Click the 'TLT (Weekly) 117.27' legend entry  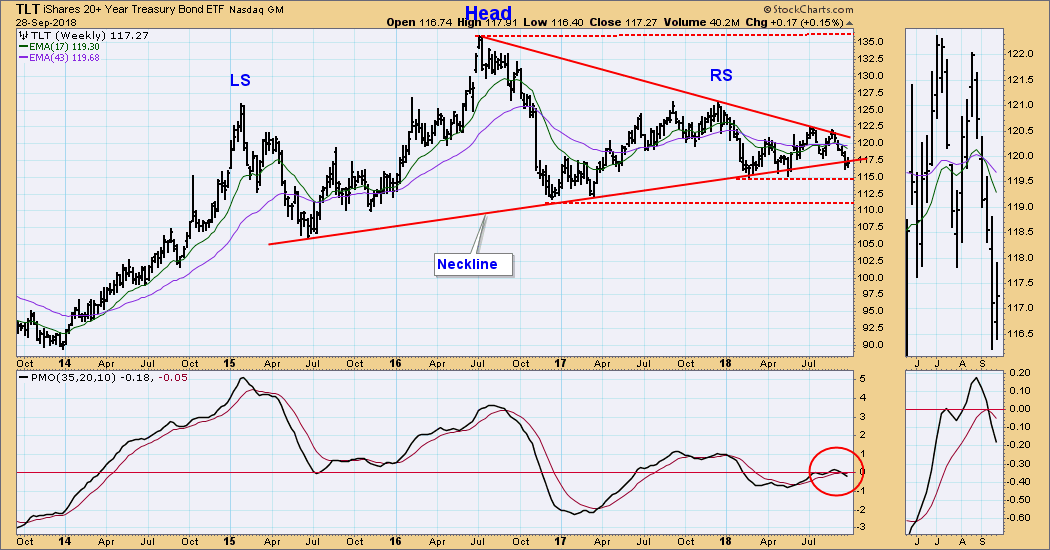pos(88,36)
